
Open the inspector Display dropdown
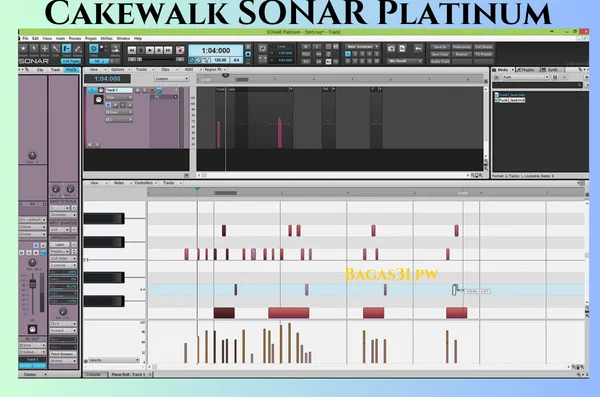click(33, 374)
